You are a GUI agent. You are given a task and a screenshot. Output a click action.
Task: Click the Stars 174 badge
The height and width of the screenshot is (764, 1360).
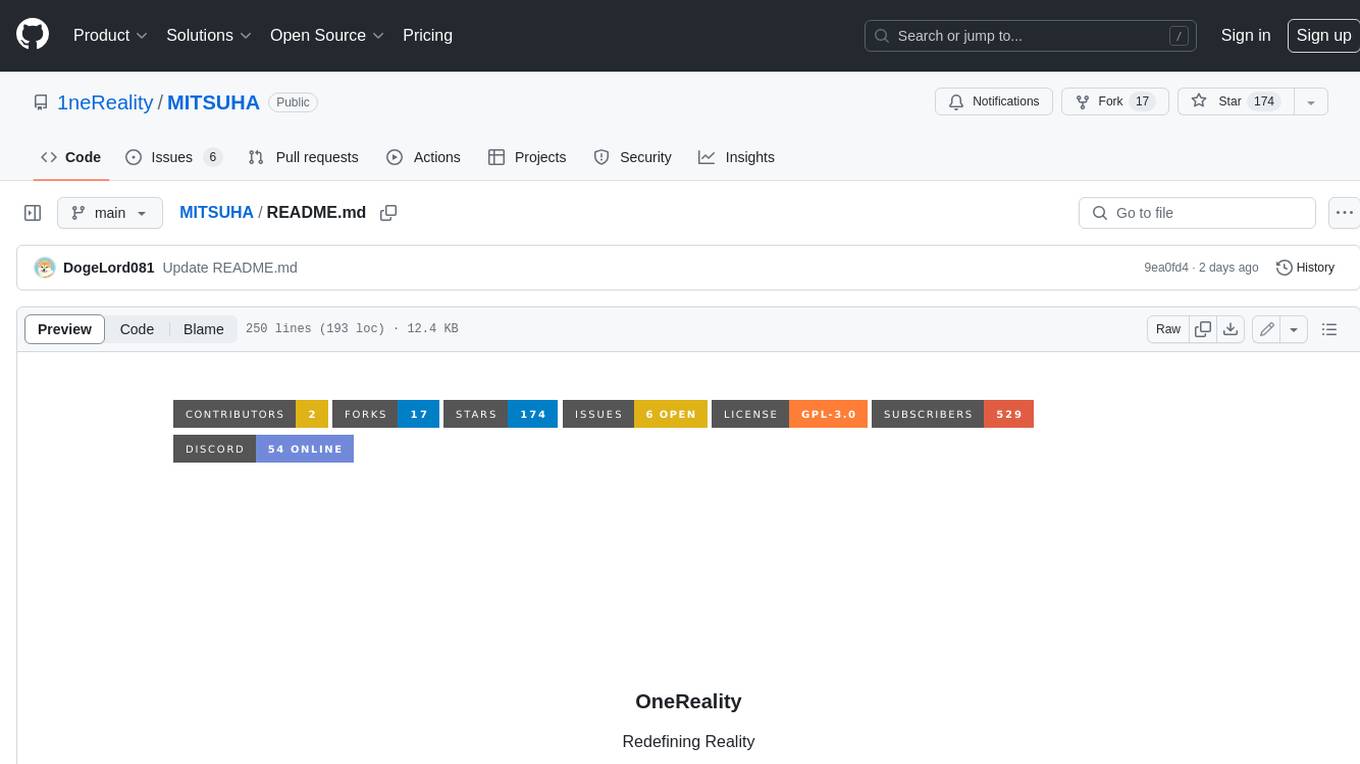point(501,414)
